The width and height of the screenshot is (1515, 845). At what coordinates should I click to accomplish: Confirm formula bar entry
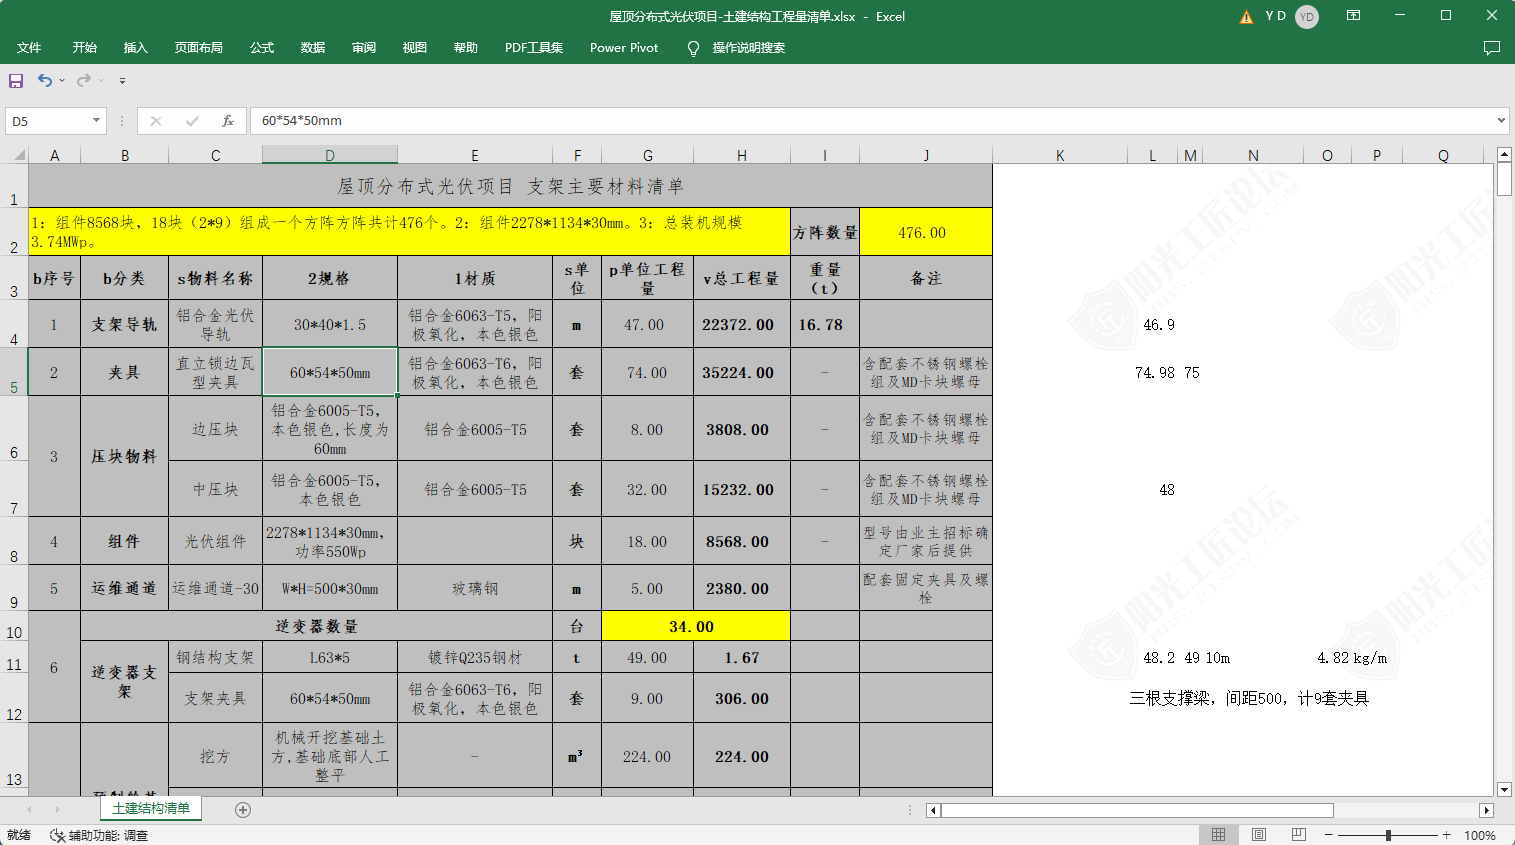192,121
